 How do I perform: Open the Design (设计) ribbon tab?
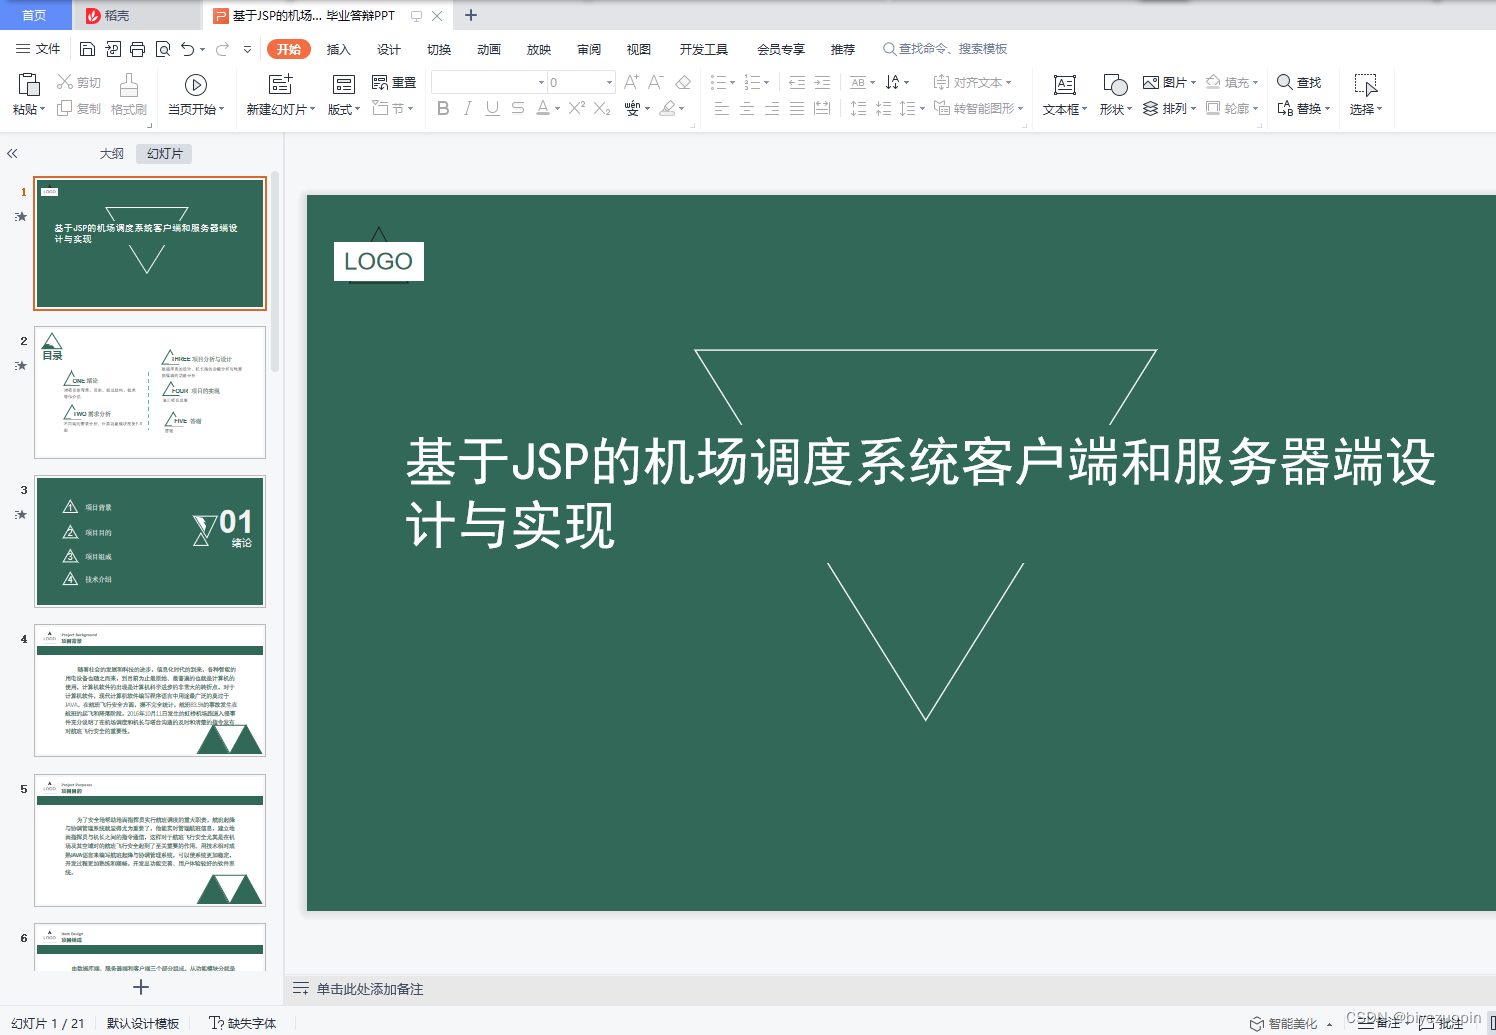point(389,49)
